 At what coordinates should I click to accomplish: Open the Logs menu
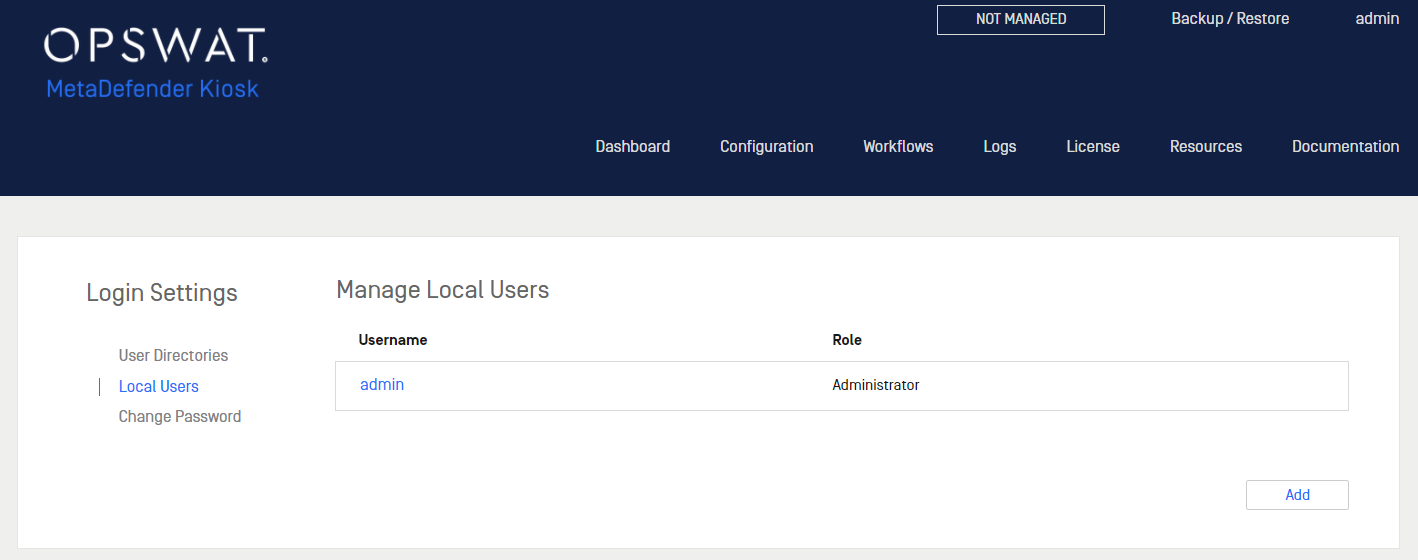click(x=1000, y=146)
